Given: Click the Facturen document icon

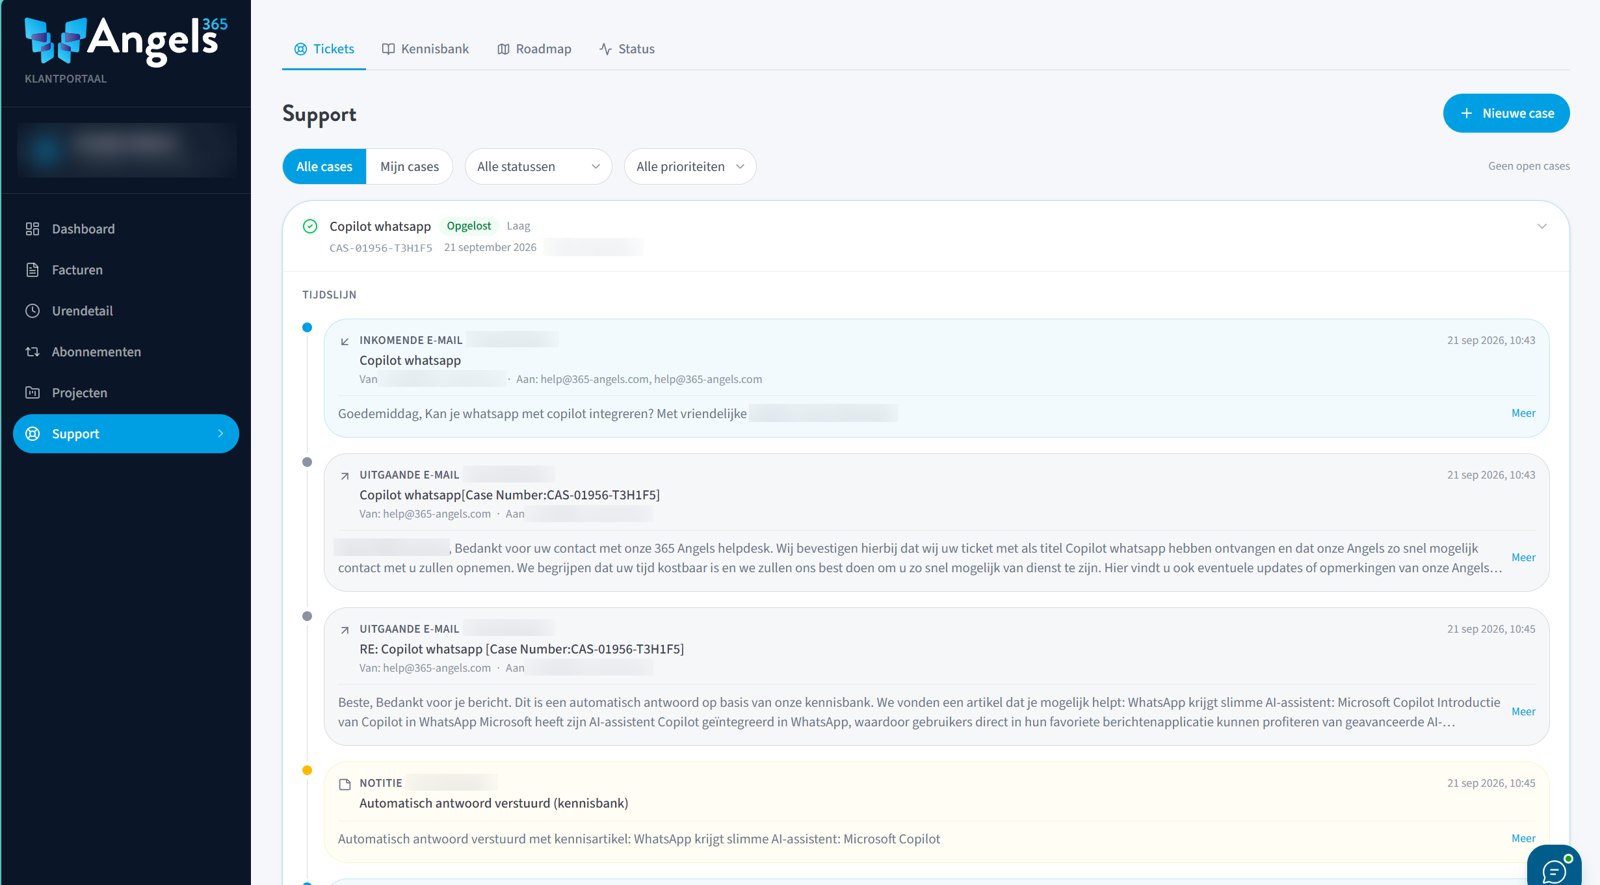Looking at the screenshot, I should [32, 270].
